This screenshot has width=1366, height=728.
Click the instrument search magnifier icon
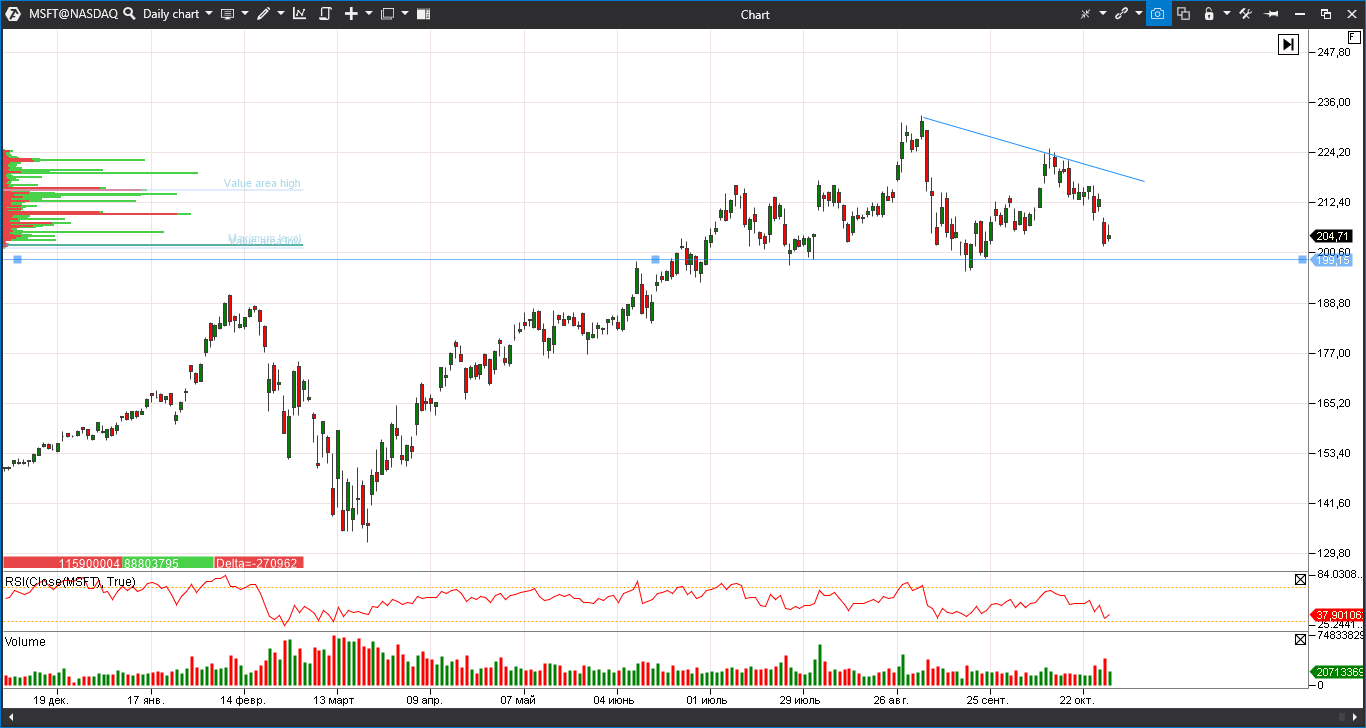pyautogui.click(x=129, y=14)
